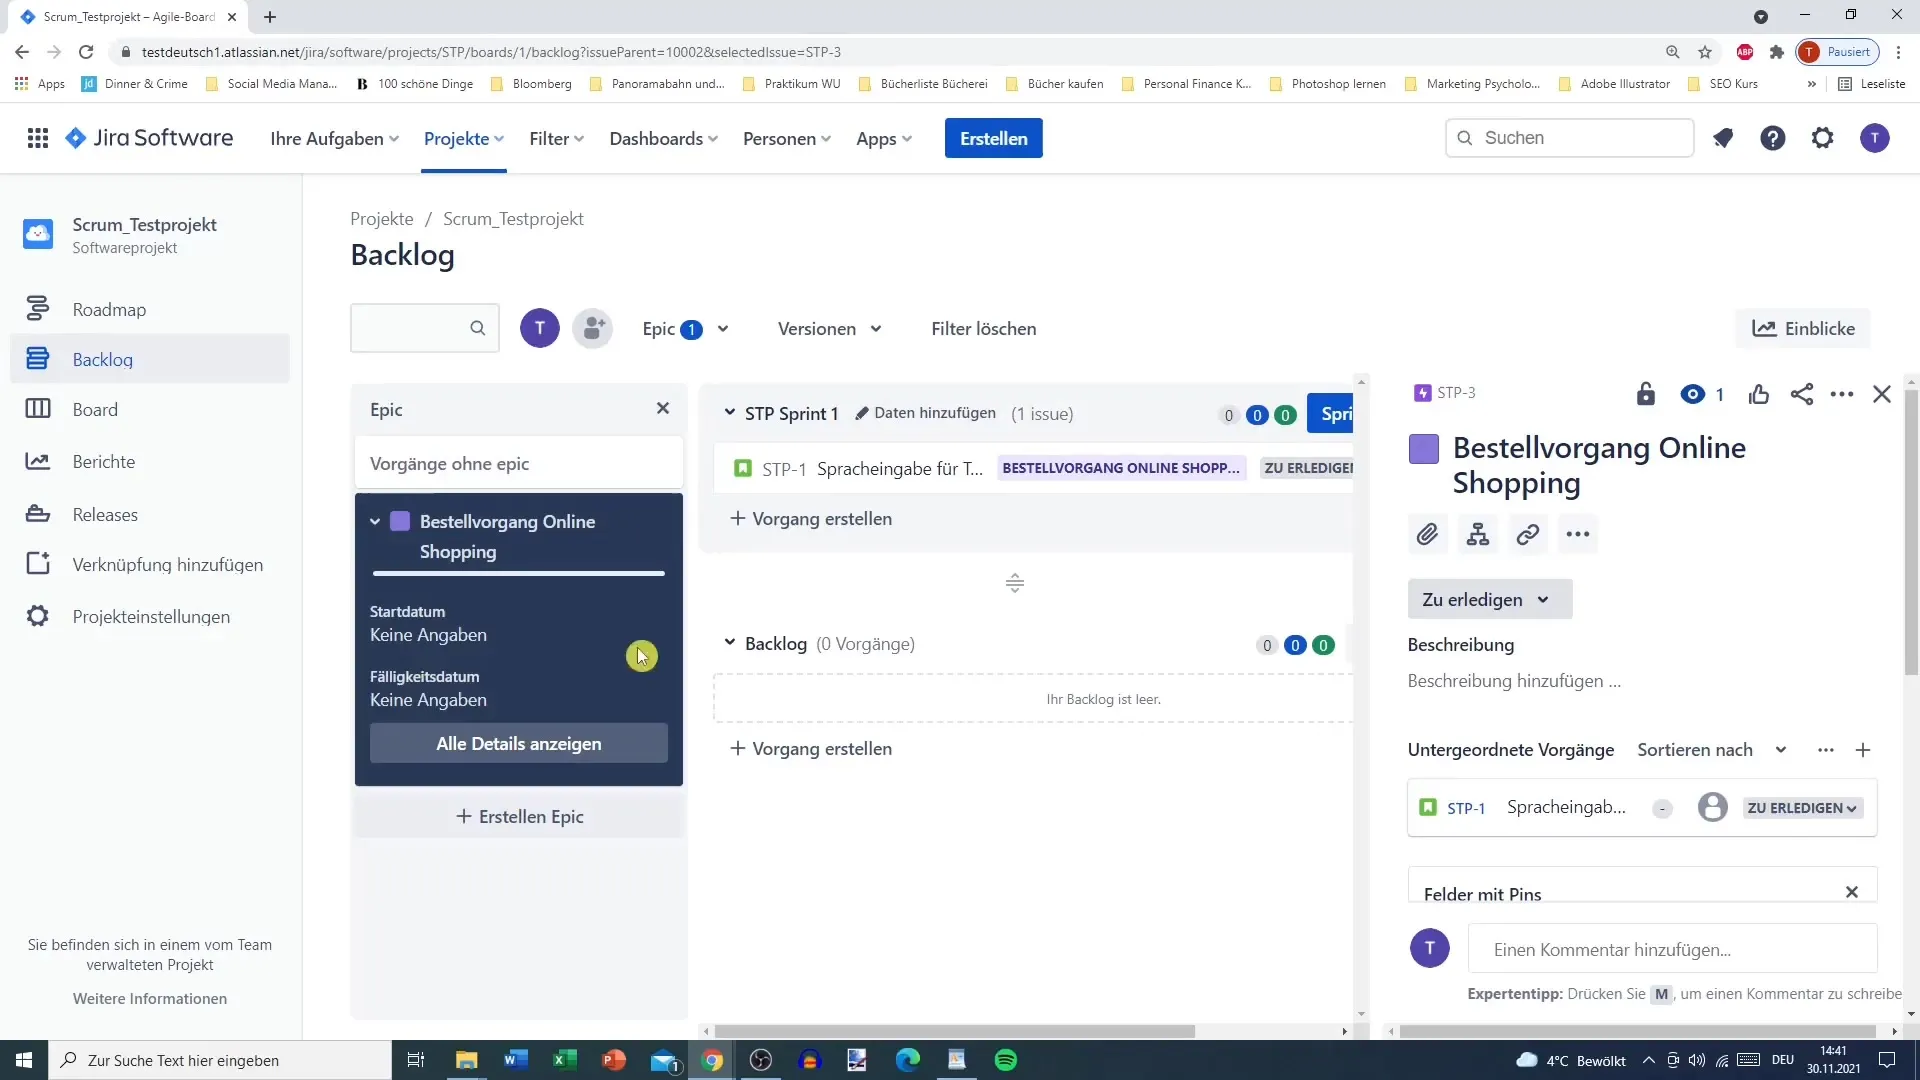
Task: Select the Roadmap menu item
Action: pyautogui.click(x=109, y=309)
